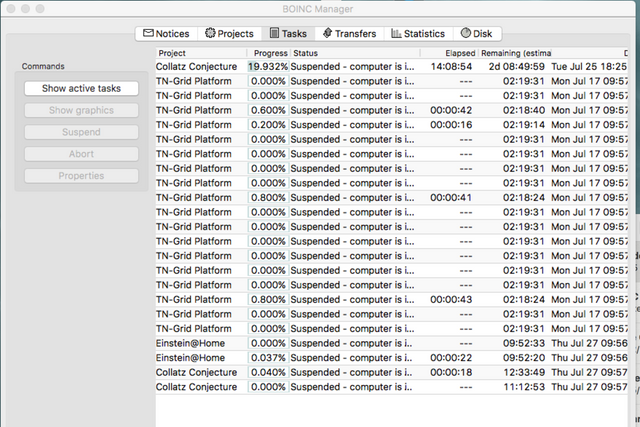The height and width of the screenshot is (427, 640).
Task: Sort by the Remaining (estimated) column header
Action: (515, 53)
